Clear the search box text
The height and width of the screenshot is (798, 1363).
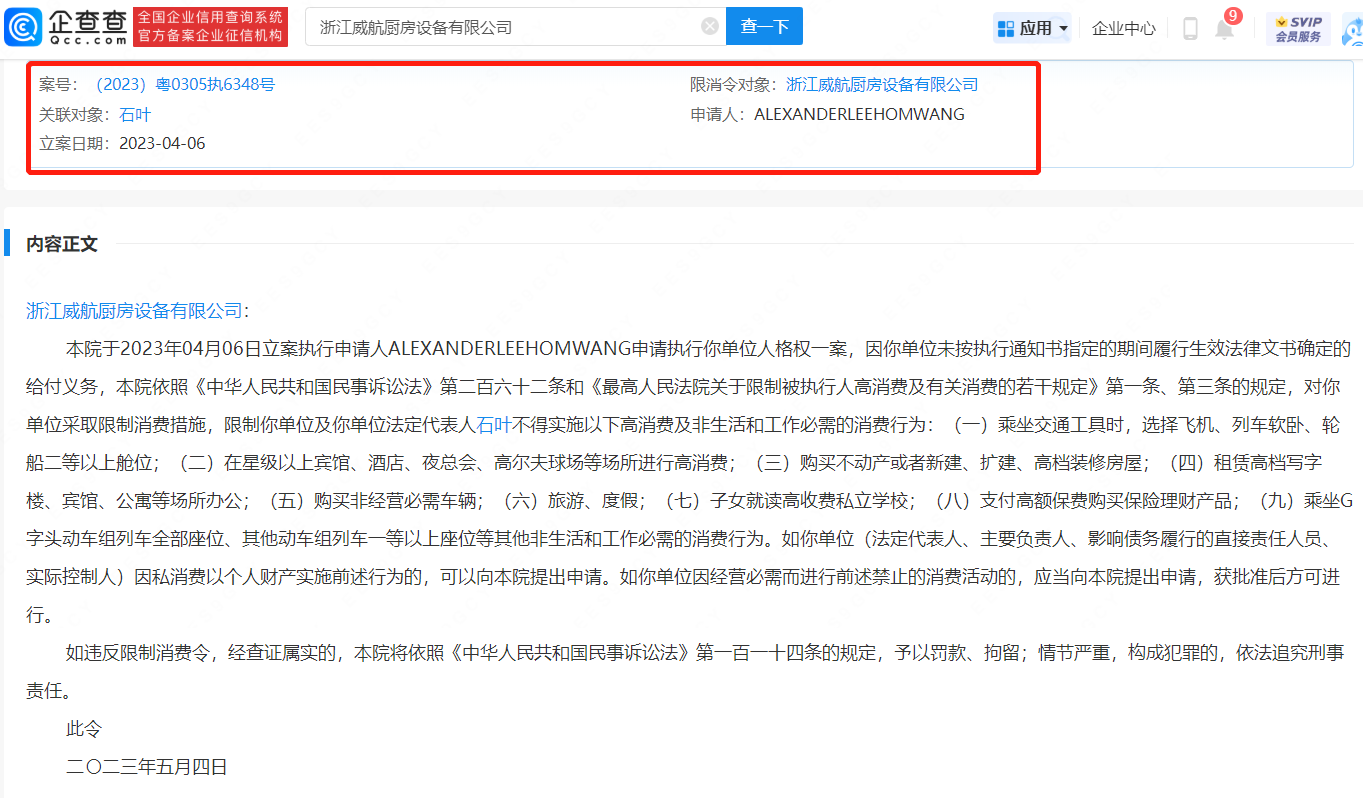coord(710,27)
